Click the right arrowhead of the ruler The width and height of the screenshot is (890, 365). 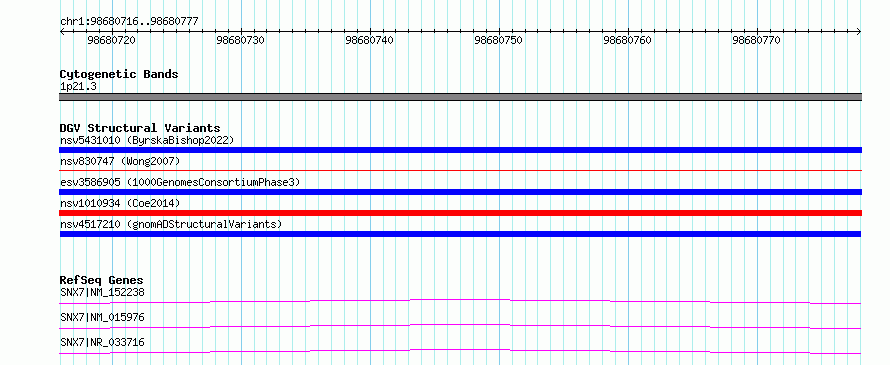(859, 32)
